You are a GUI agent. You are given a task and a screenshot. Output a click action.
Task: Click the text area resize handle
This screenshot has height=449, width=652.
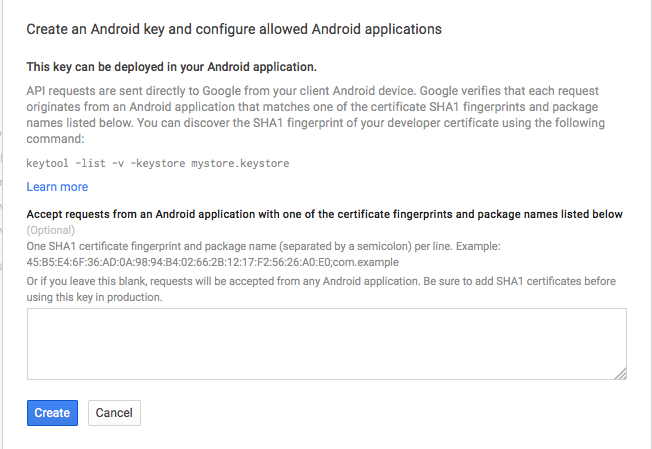pyautogui.click(x=620, y=373)
